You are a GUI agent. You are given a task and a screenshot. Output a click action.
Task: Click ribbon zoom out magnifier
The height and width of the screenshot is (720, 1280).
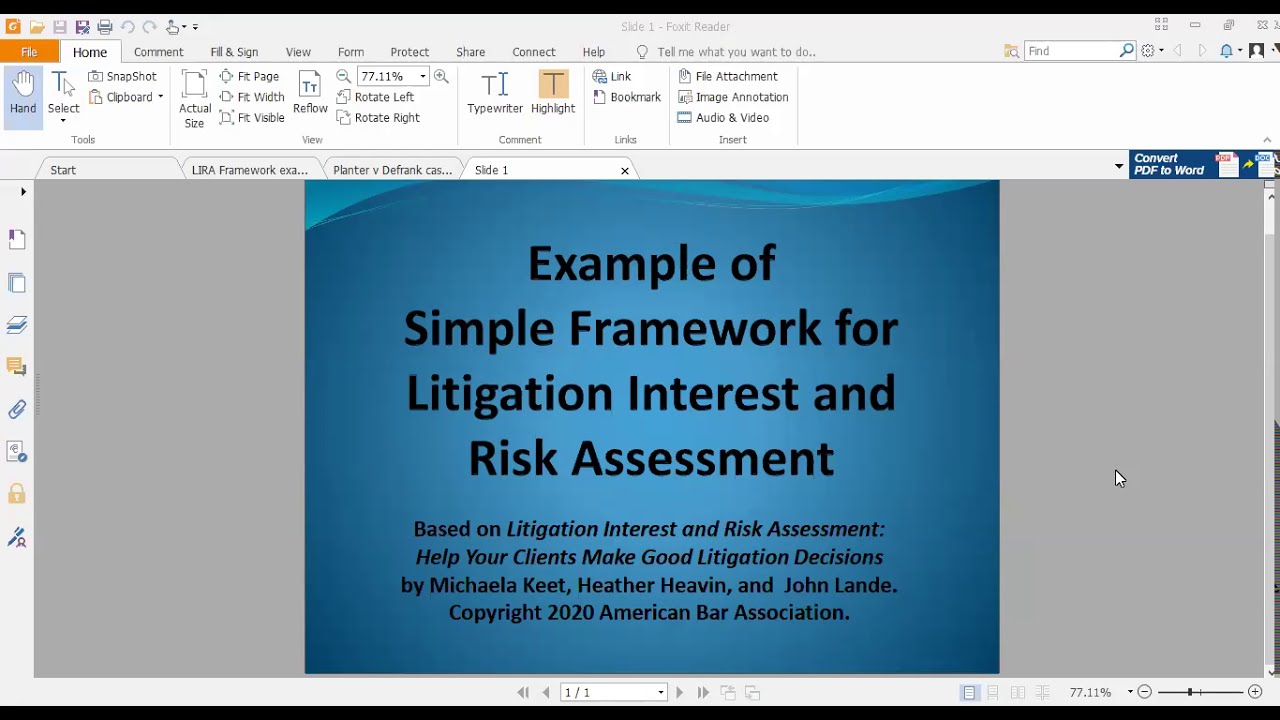coord(344,76)
